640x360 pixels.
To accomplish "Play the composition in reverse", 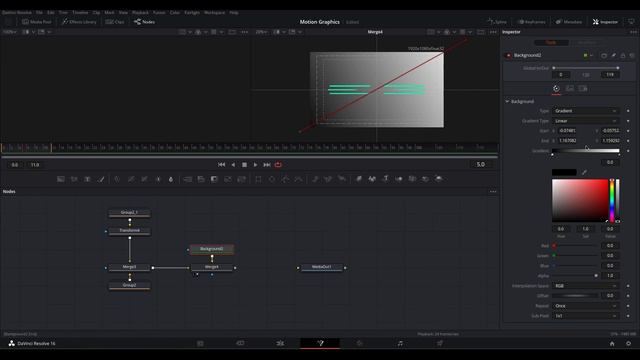I will [x=233, y=164].
